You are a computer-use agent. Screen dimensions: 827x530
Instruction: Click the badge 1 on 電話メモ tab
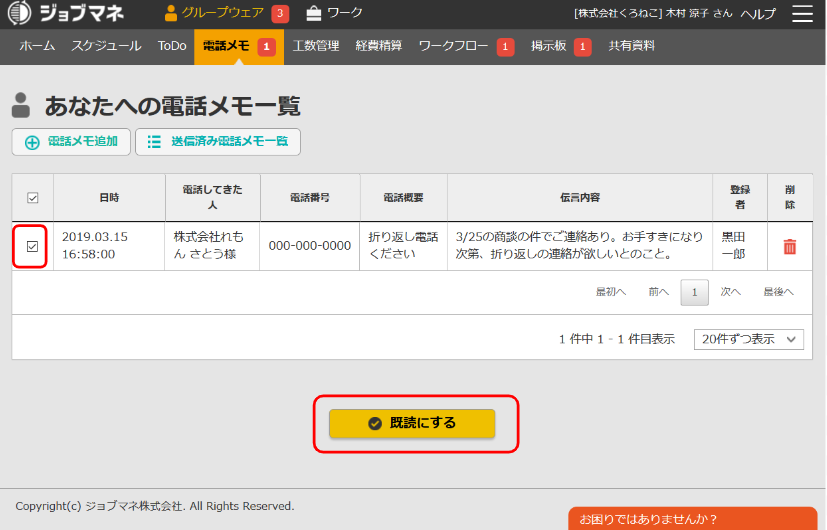[x=266, y=47]
